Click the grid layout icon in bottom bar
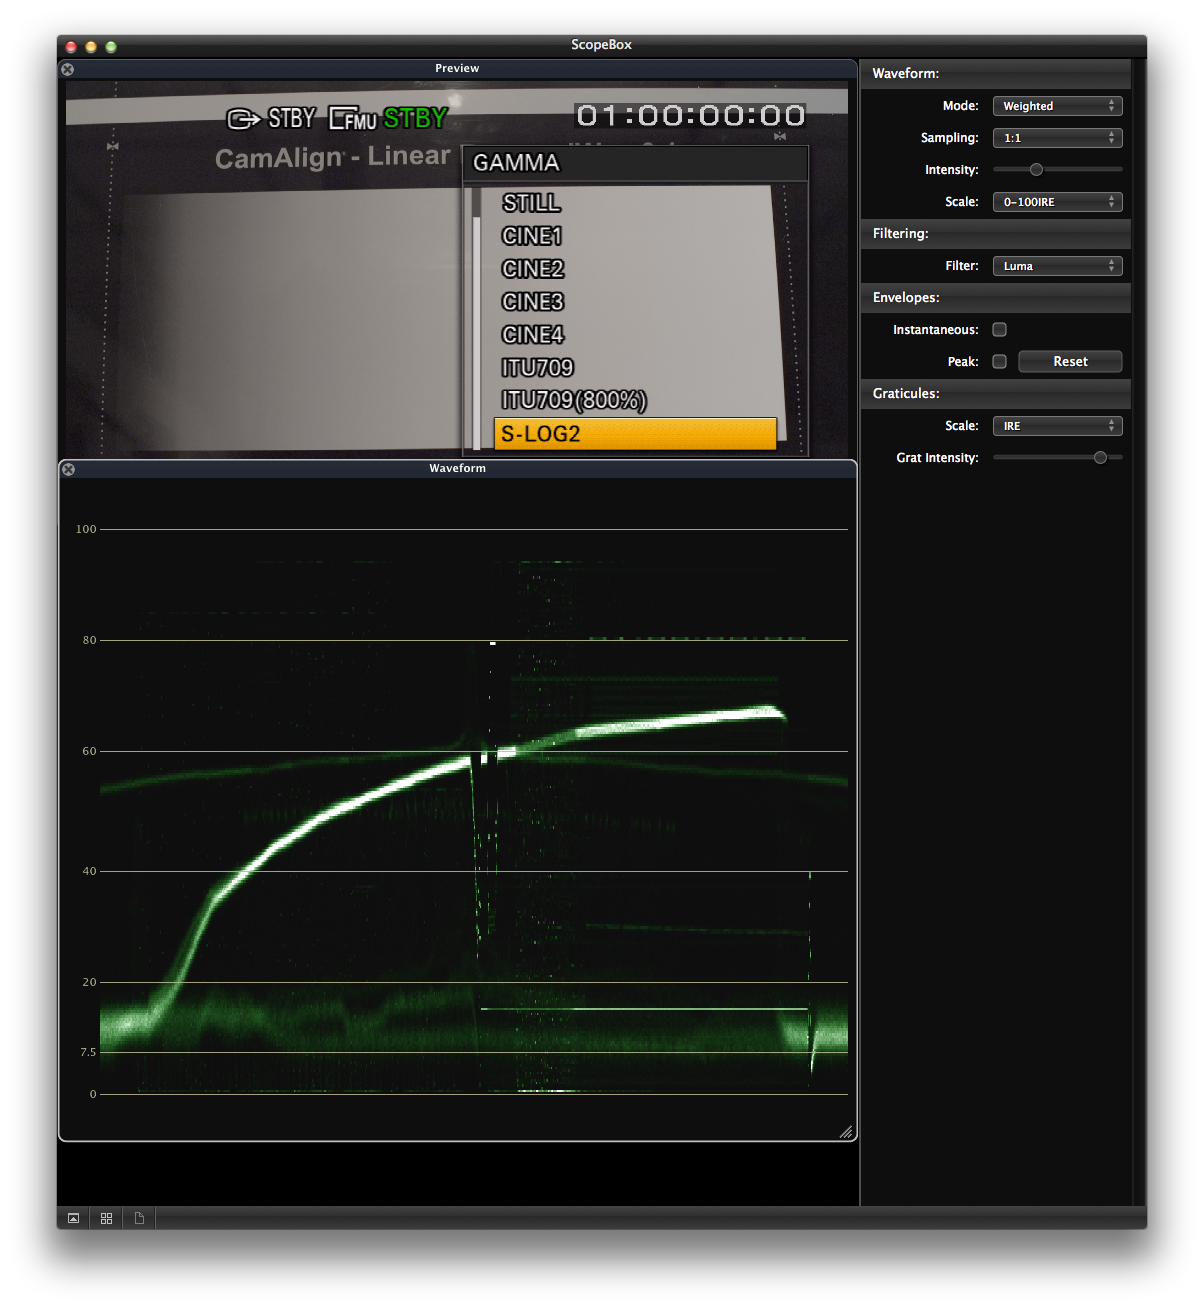The width and height of the screenshot is (1204, 1308). [106, 1218]
